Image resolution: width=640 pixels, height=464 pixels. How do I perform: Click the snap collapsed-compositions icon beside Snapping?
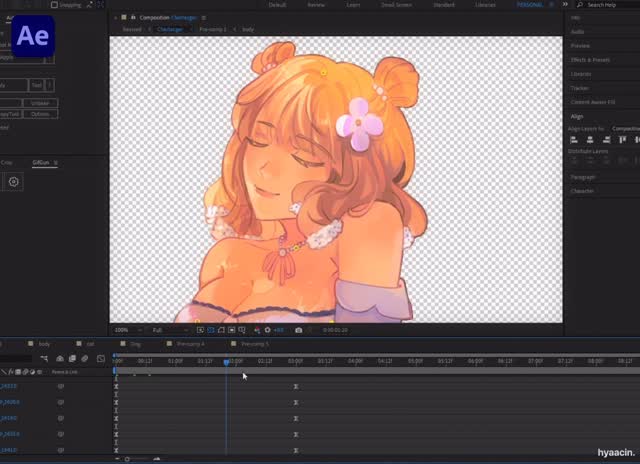(100, 5)
